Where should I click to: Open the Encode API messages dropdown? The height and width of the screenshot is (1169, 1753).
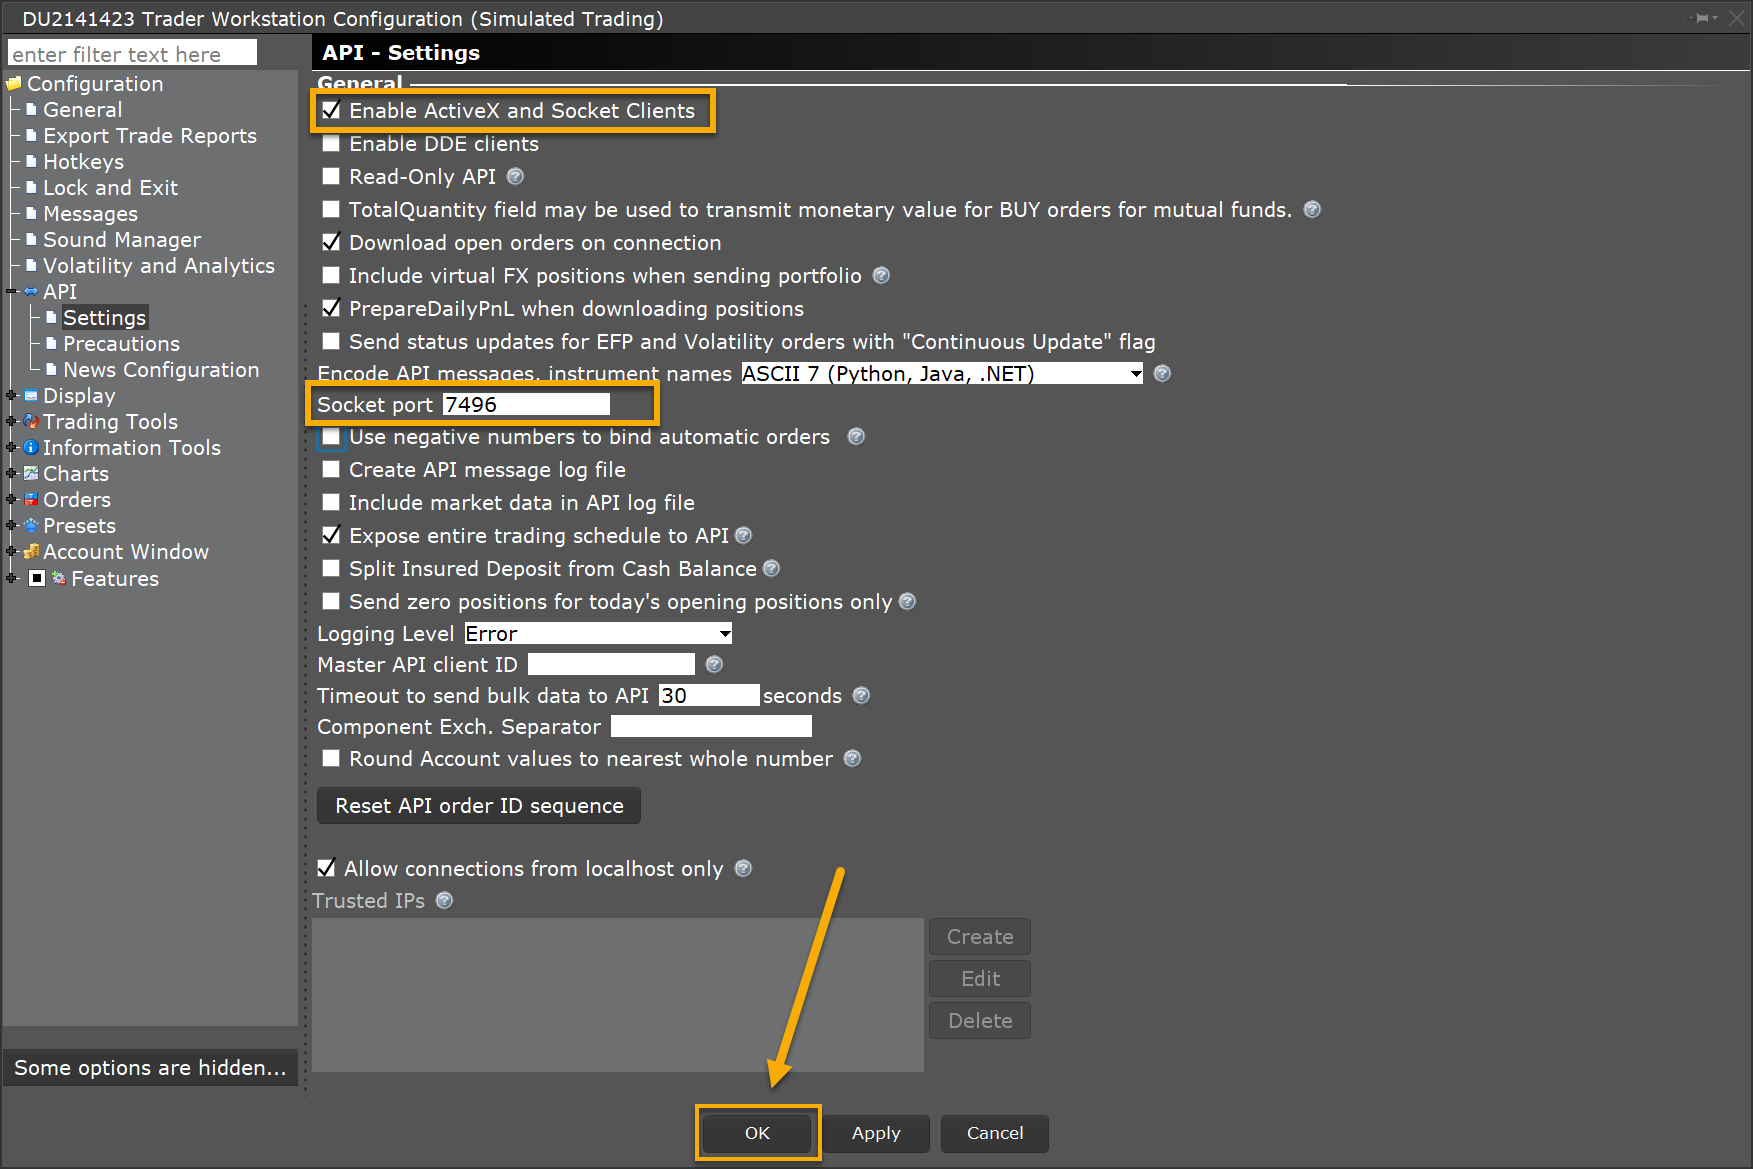click(942, 373)
